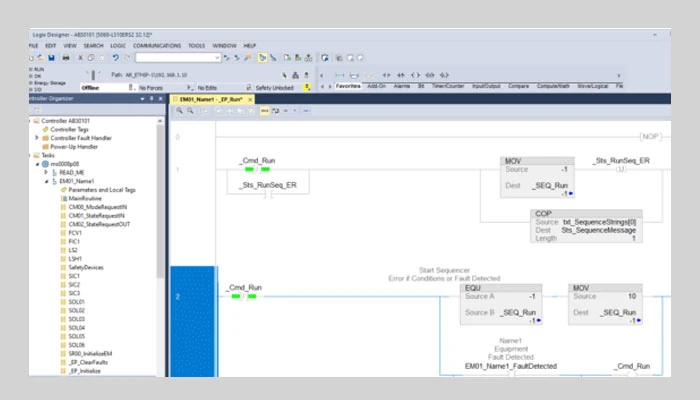Click the Controller Organizer vertical scrollbar
This screenshot has height=400, width=700.
[160, 201]
